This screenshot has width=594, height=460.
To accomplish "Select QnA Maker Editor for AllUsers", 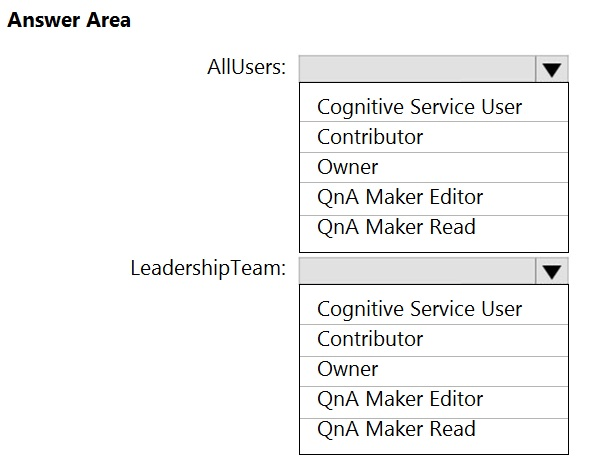I will (434, 199).
